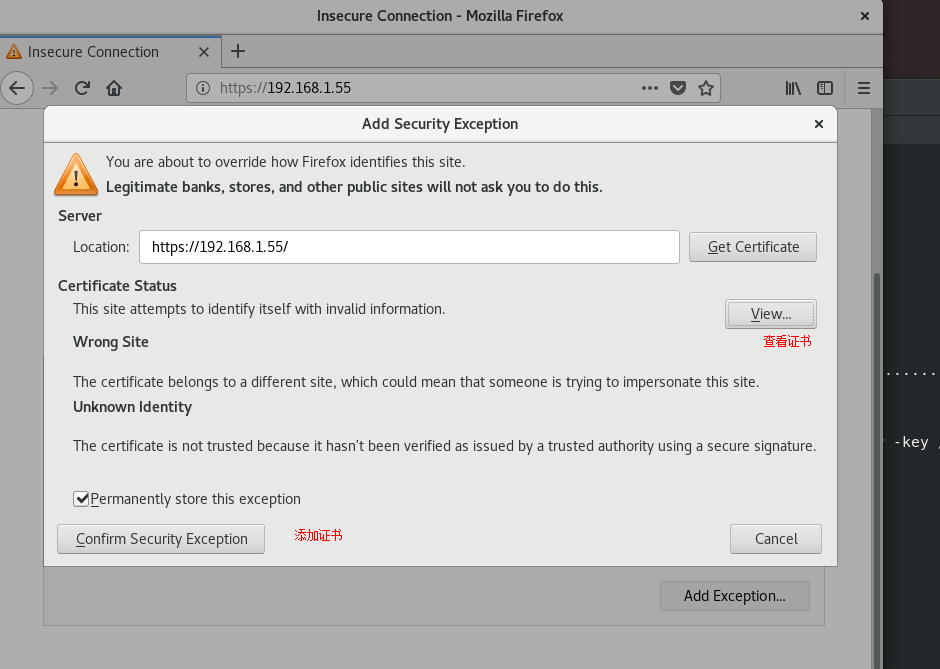940x669 pixels.
Task: Close the Add Security Exception dialog
Action: 819,124
